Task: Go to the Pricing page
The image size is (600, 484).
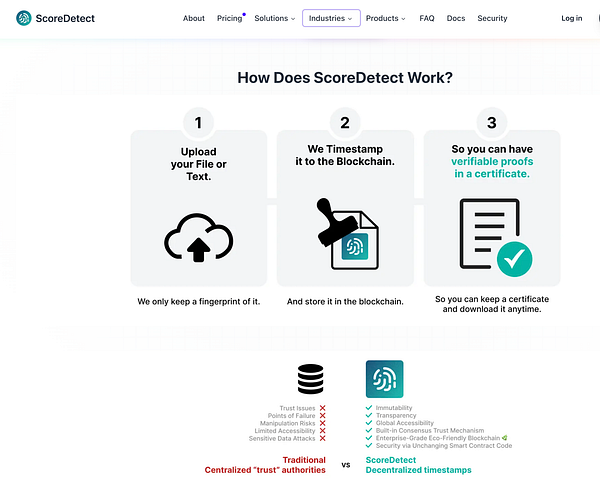Action: [230, 18]
